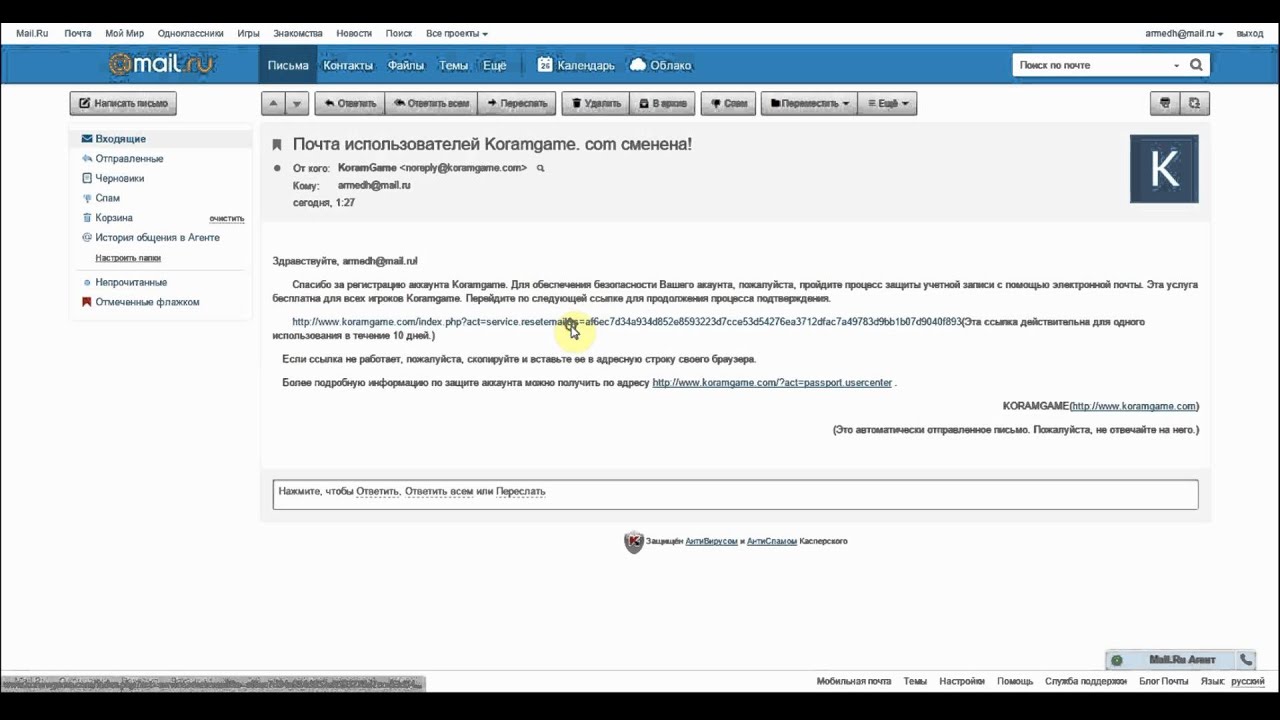This screenshot has height=720, width=1280.
Task: Open http://www.koramgame.com signature link
Action: click(x=1134, y=406)
